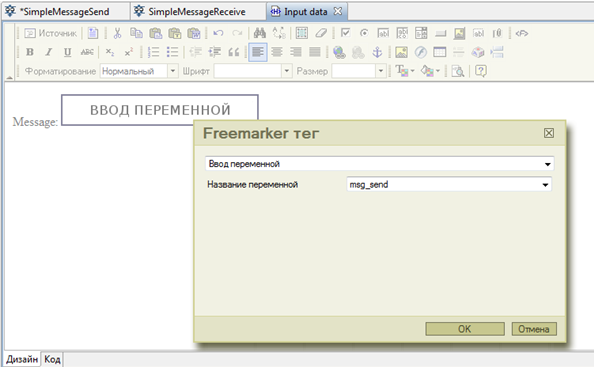Insert a table
The image size is (594, 367).
(439, 52)
